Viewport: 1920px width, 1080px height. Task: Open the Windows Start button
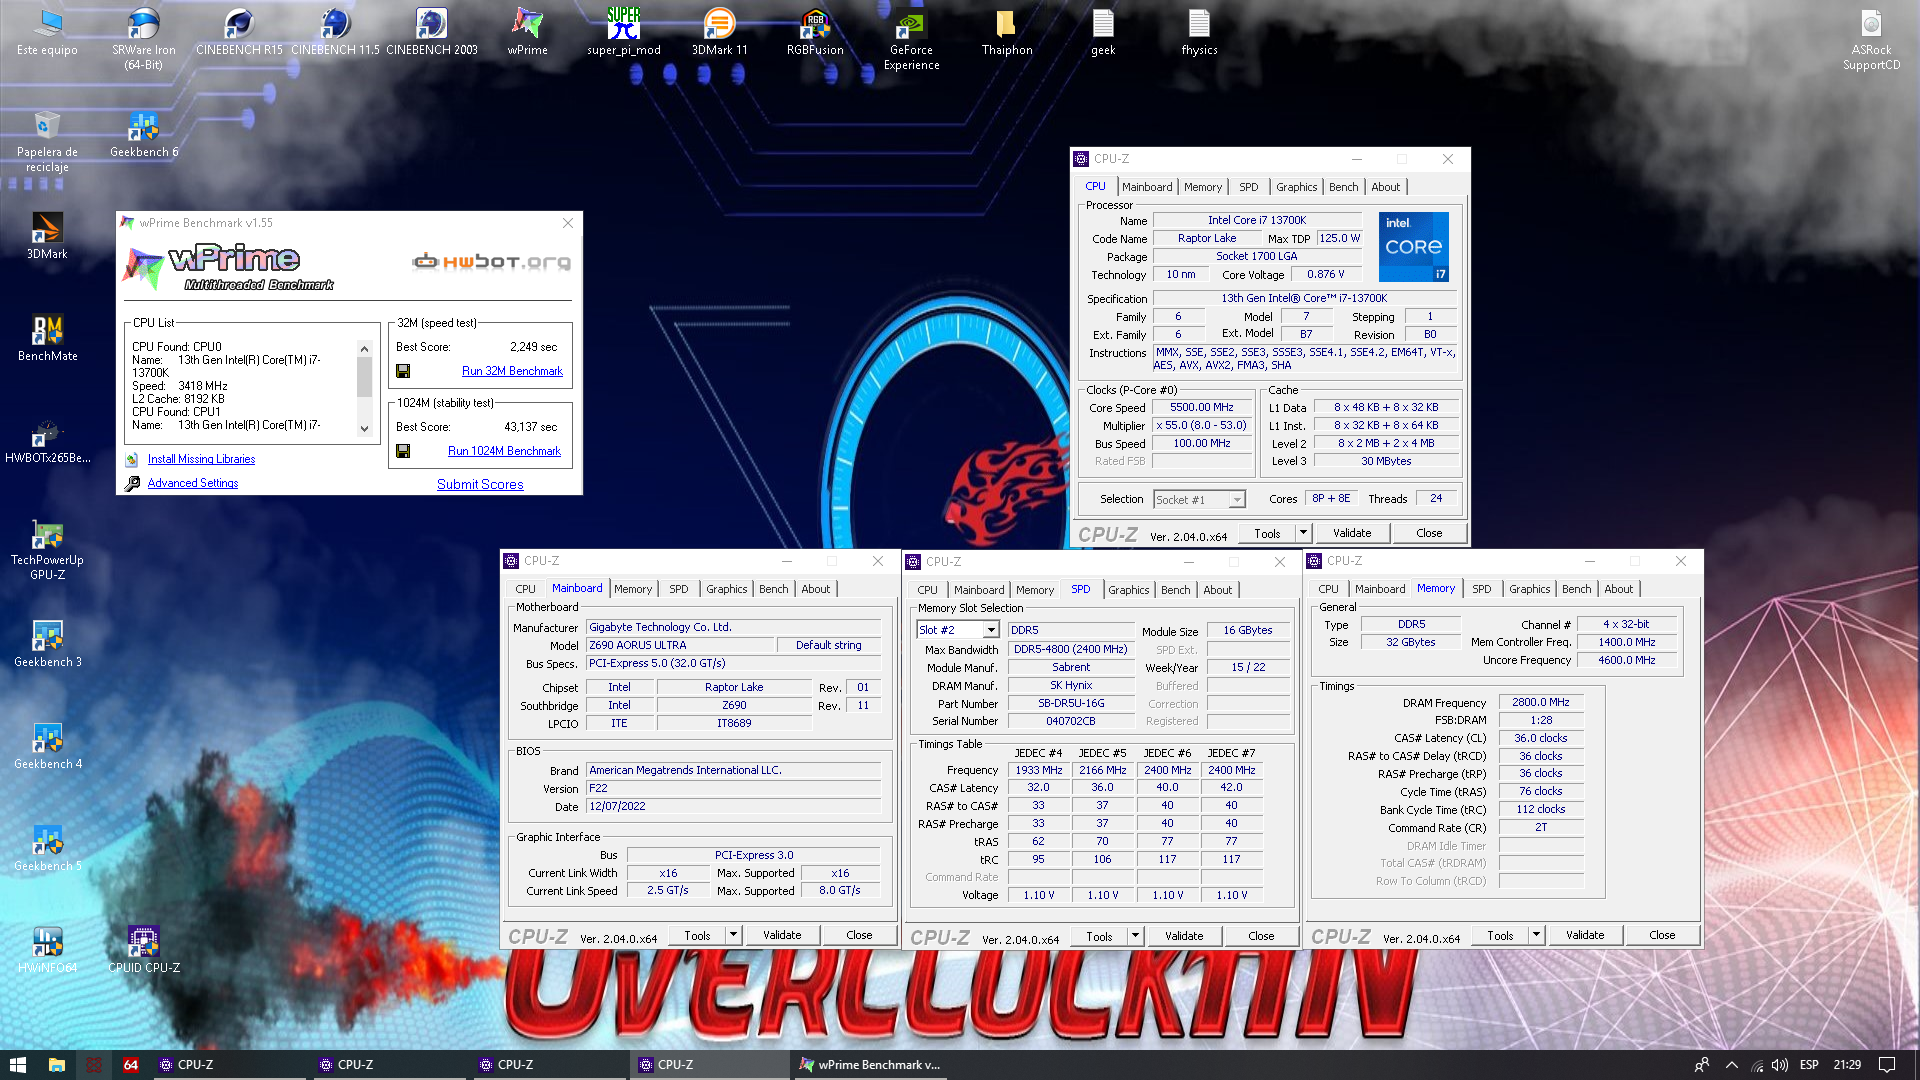pyautogui.click(x=18, y=1065)
